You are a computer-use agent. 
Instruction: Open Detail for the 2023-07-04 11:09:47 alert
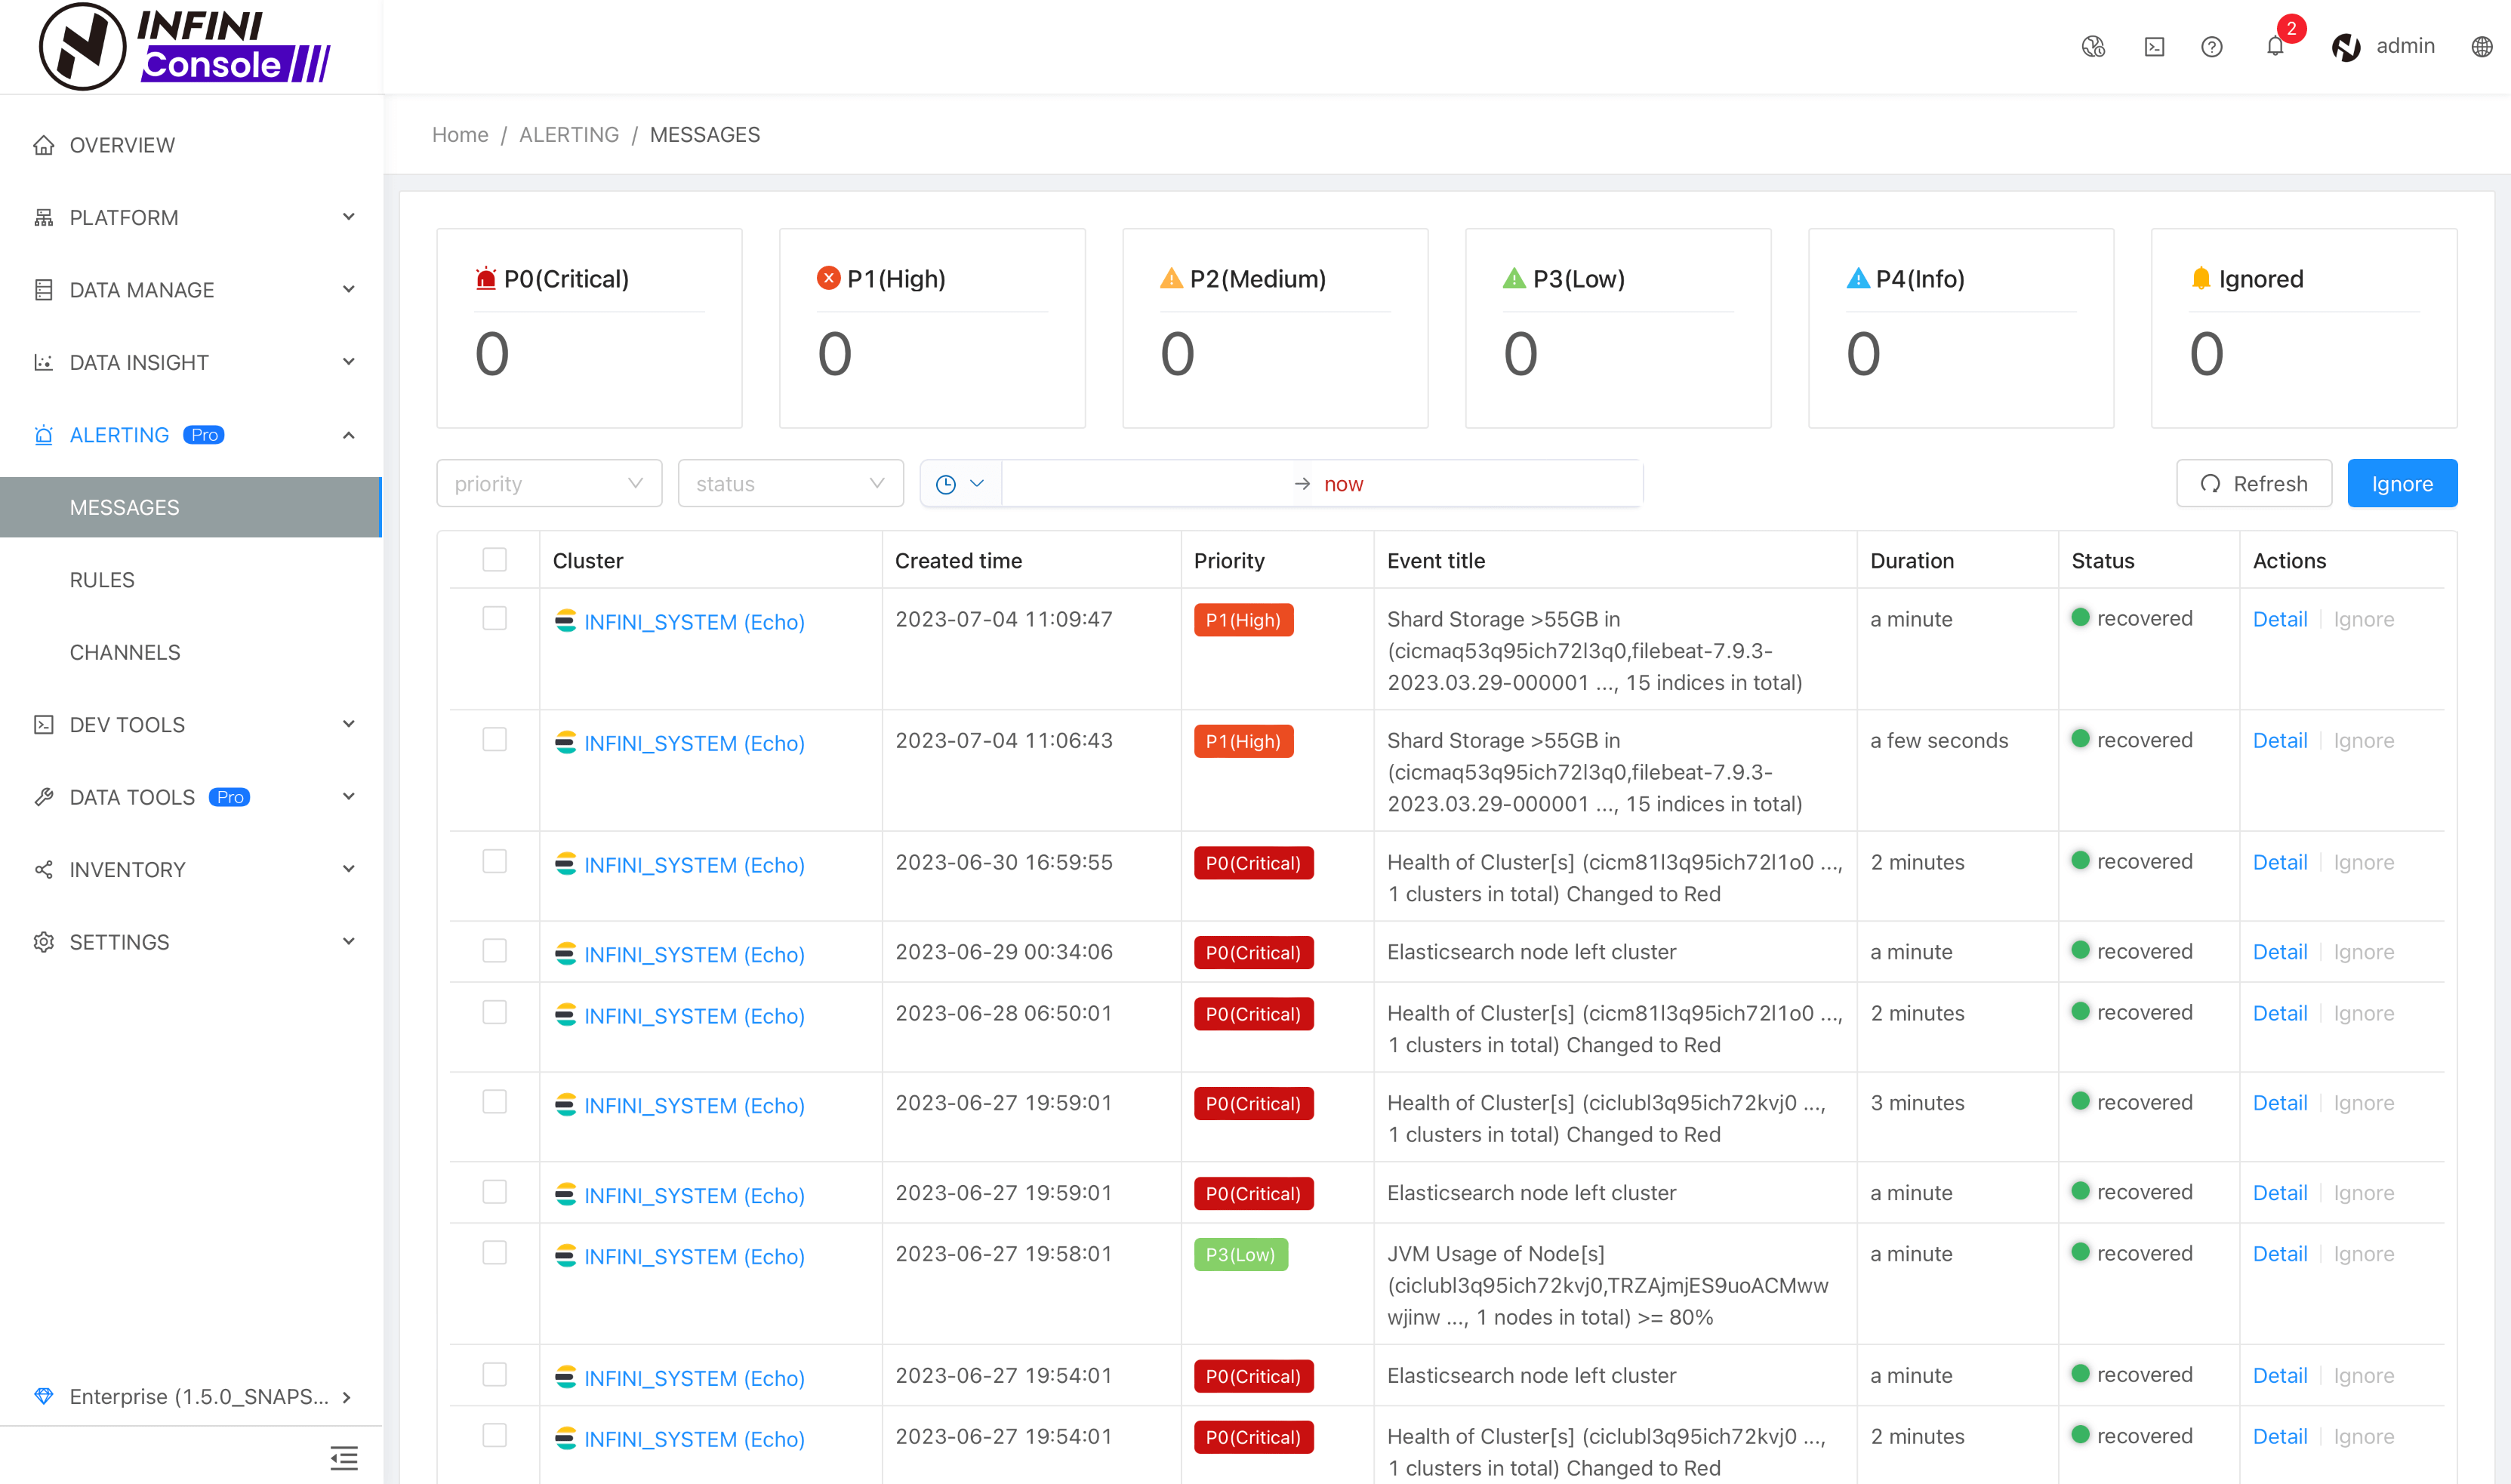(x=2280, y=619)
